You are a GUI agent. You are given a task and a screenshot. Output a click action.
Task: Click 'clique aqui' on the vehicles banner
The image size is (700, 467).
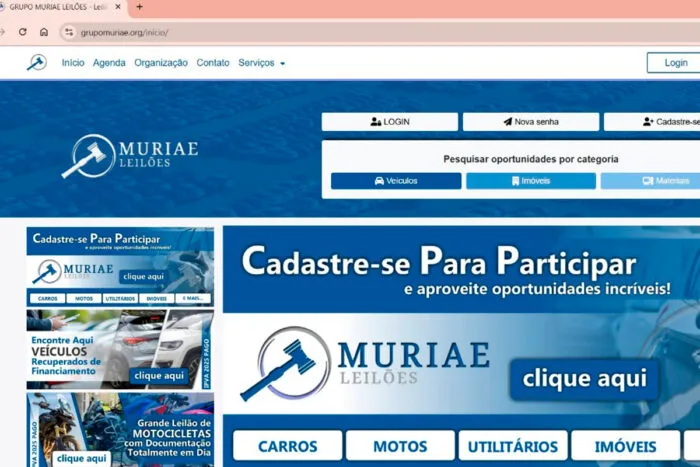point(159,376)
